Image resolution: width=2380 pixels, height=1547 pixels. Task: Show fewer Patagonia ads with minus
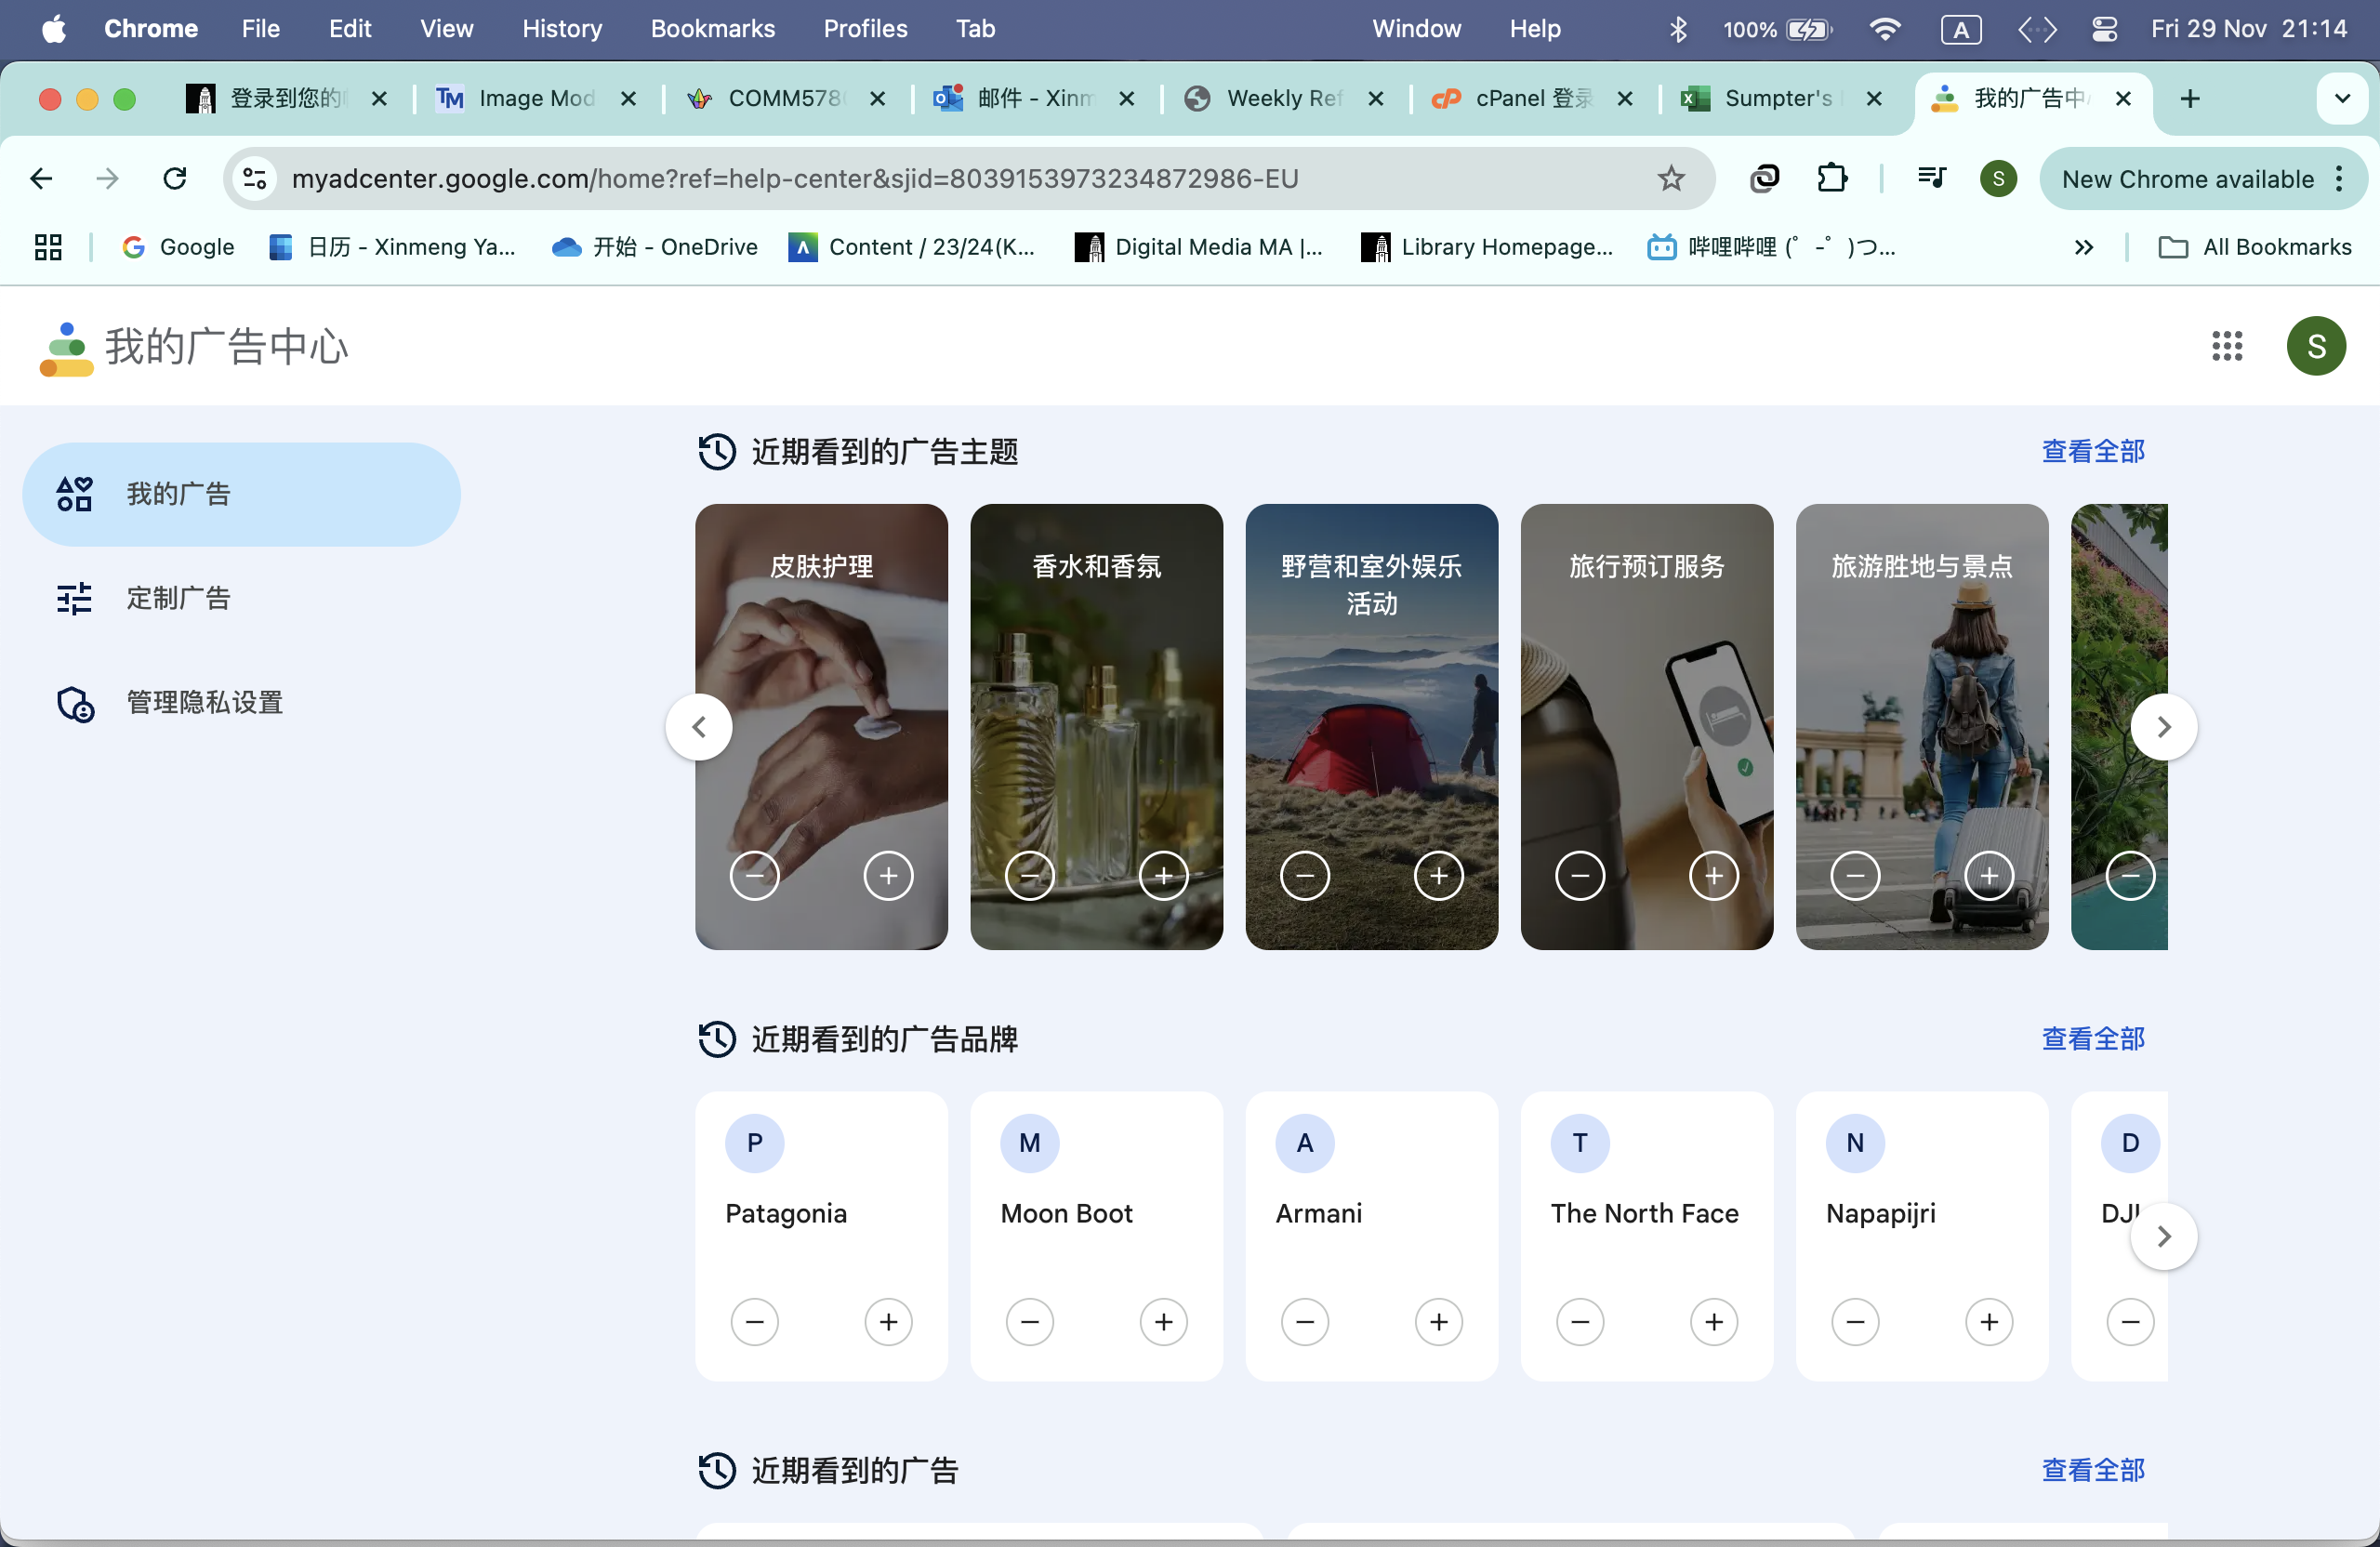pyautogui.click(x=754, y=1322)
